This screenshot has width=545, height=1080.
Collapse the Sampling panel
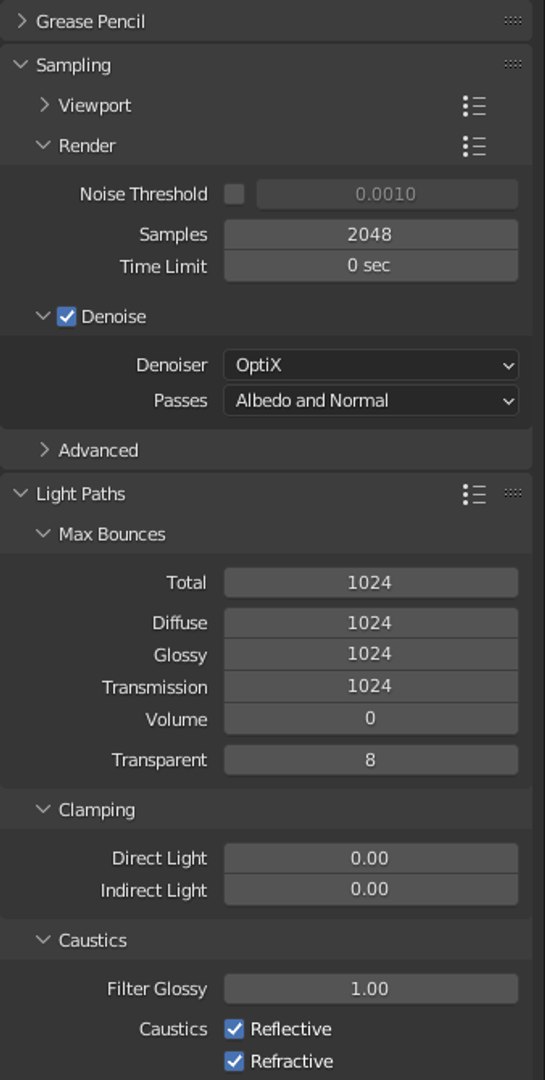[x=21, y=65]
